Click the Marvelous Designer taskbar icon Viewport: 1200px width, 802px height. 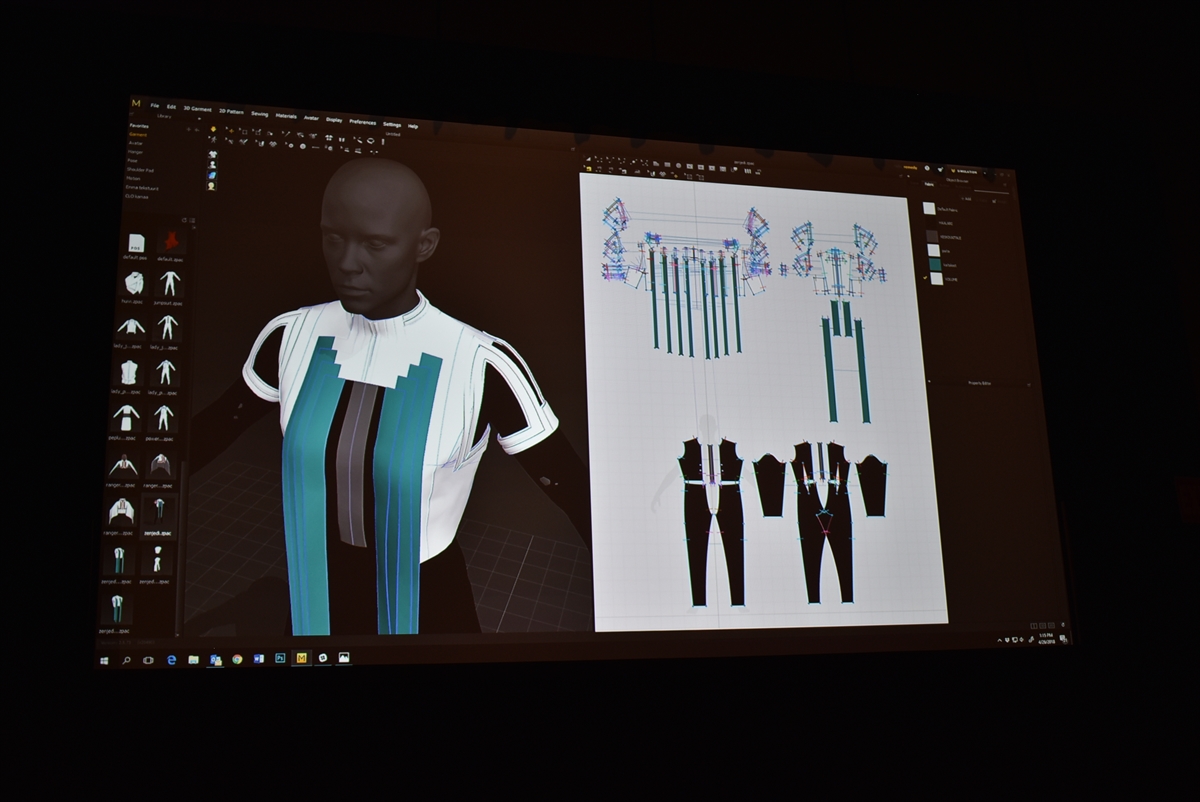pyautogui.click(x=301, y=658)
